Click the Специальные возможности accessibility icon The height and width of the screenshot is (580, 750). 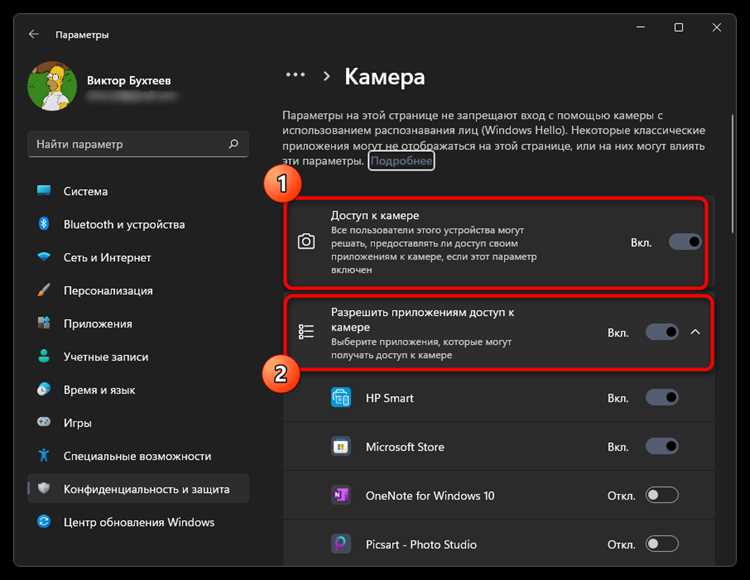click(44, 455)
